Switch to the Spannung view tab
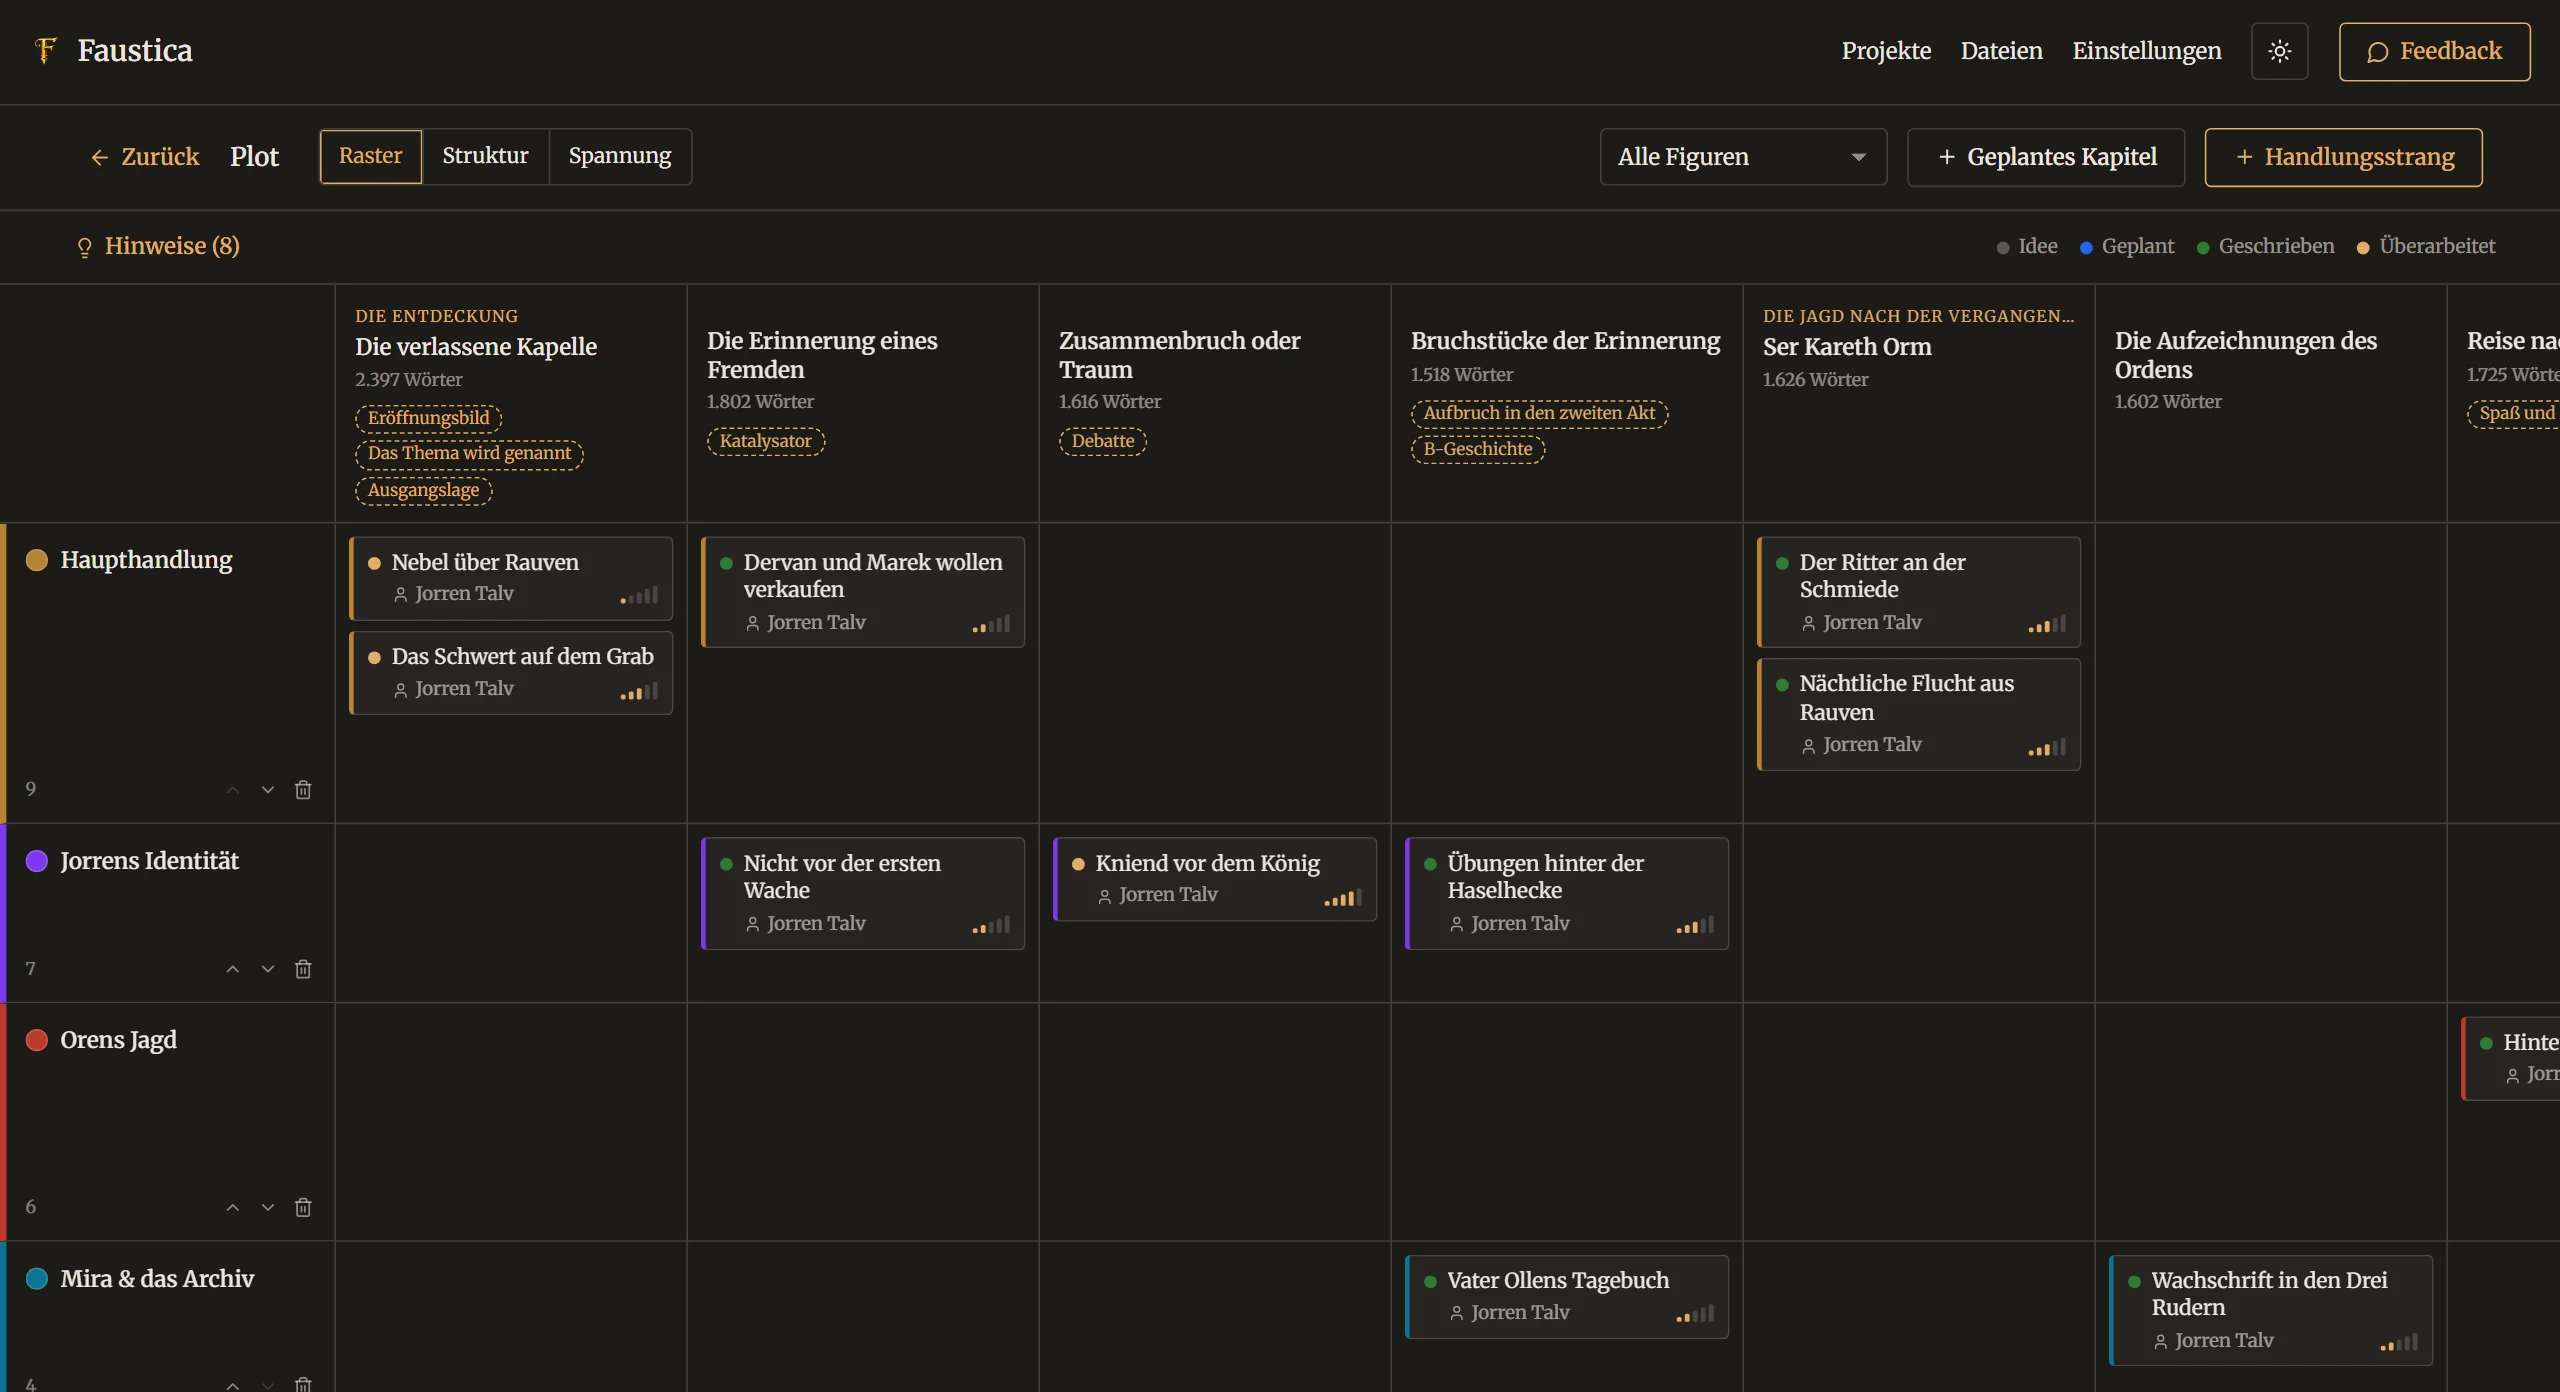Viewport: 2560px width, 1392px height. click(x=620, y=156)
